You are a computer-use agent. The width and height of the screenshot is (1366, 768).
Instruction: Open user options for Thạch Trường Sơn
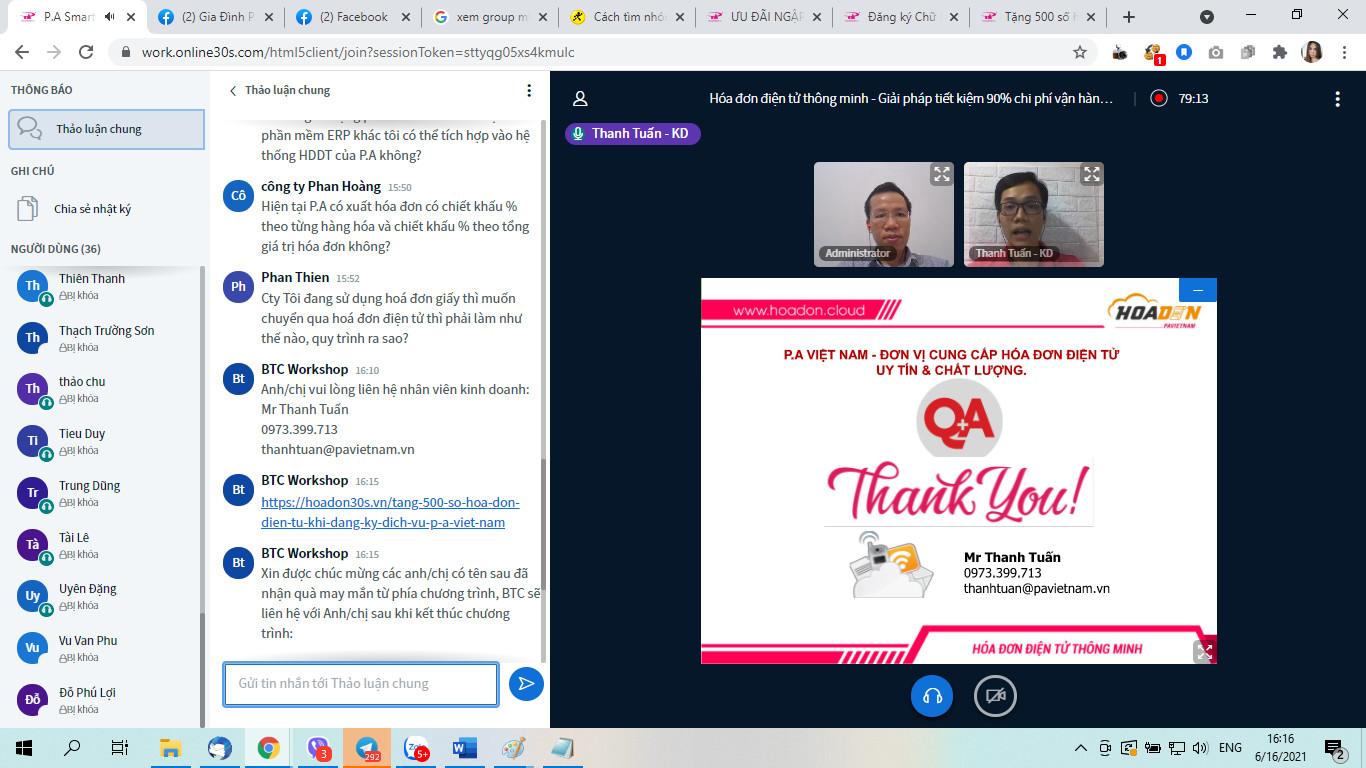pos(106,338)
